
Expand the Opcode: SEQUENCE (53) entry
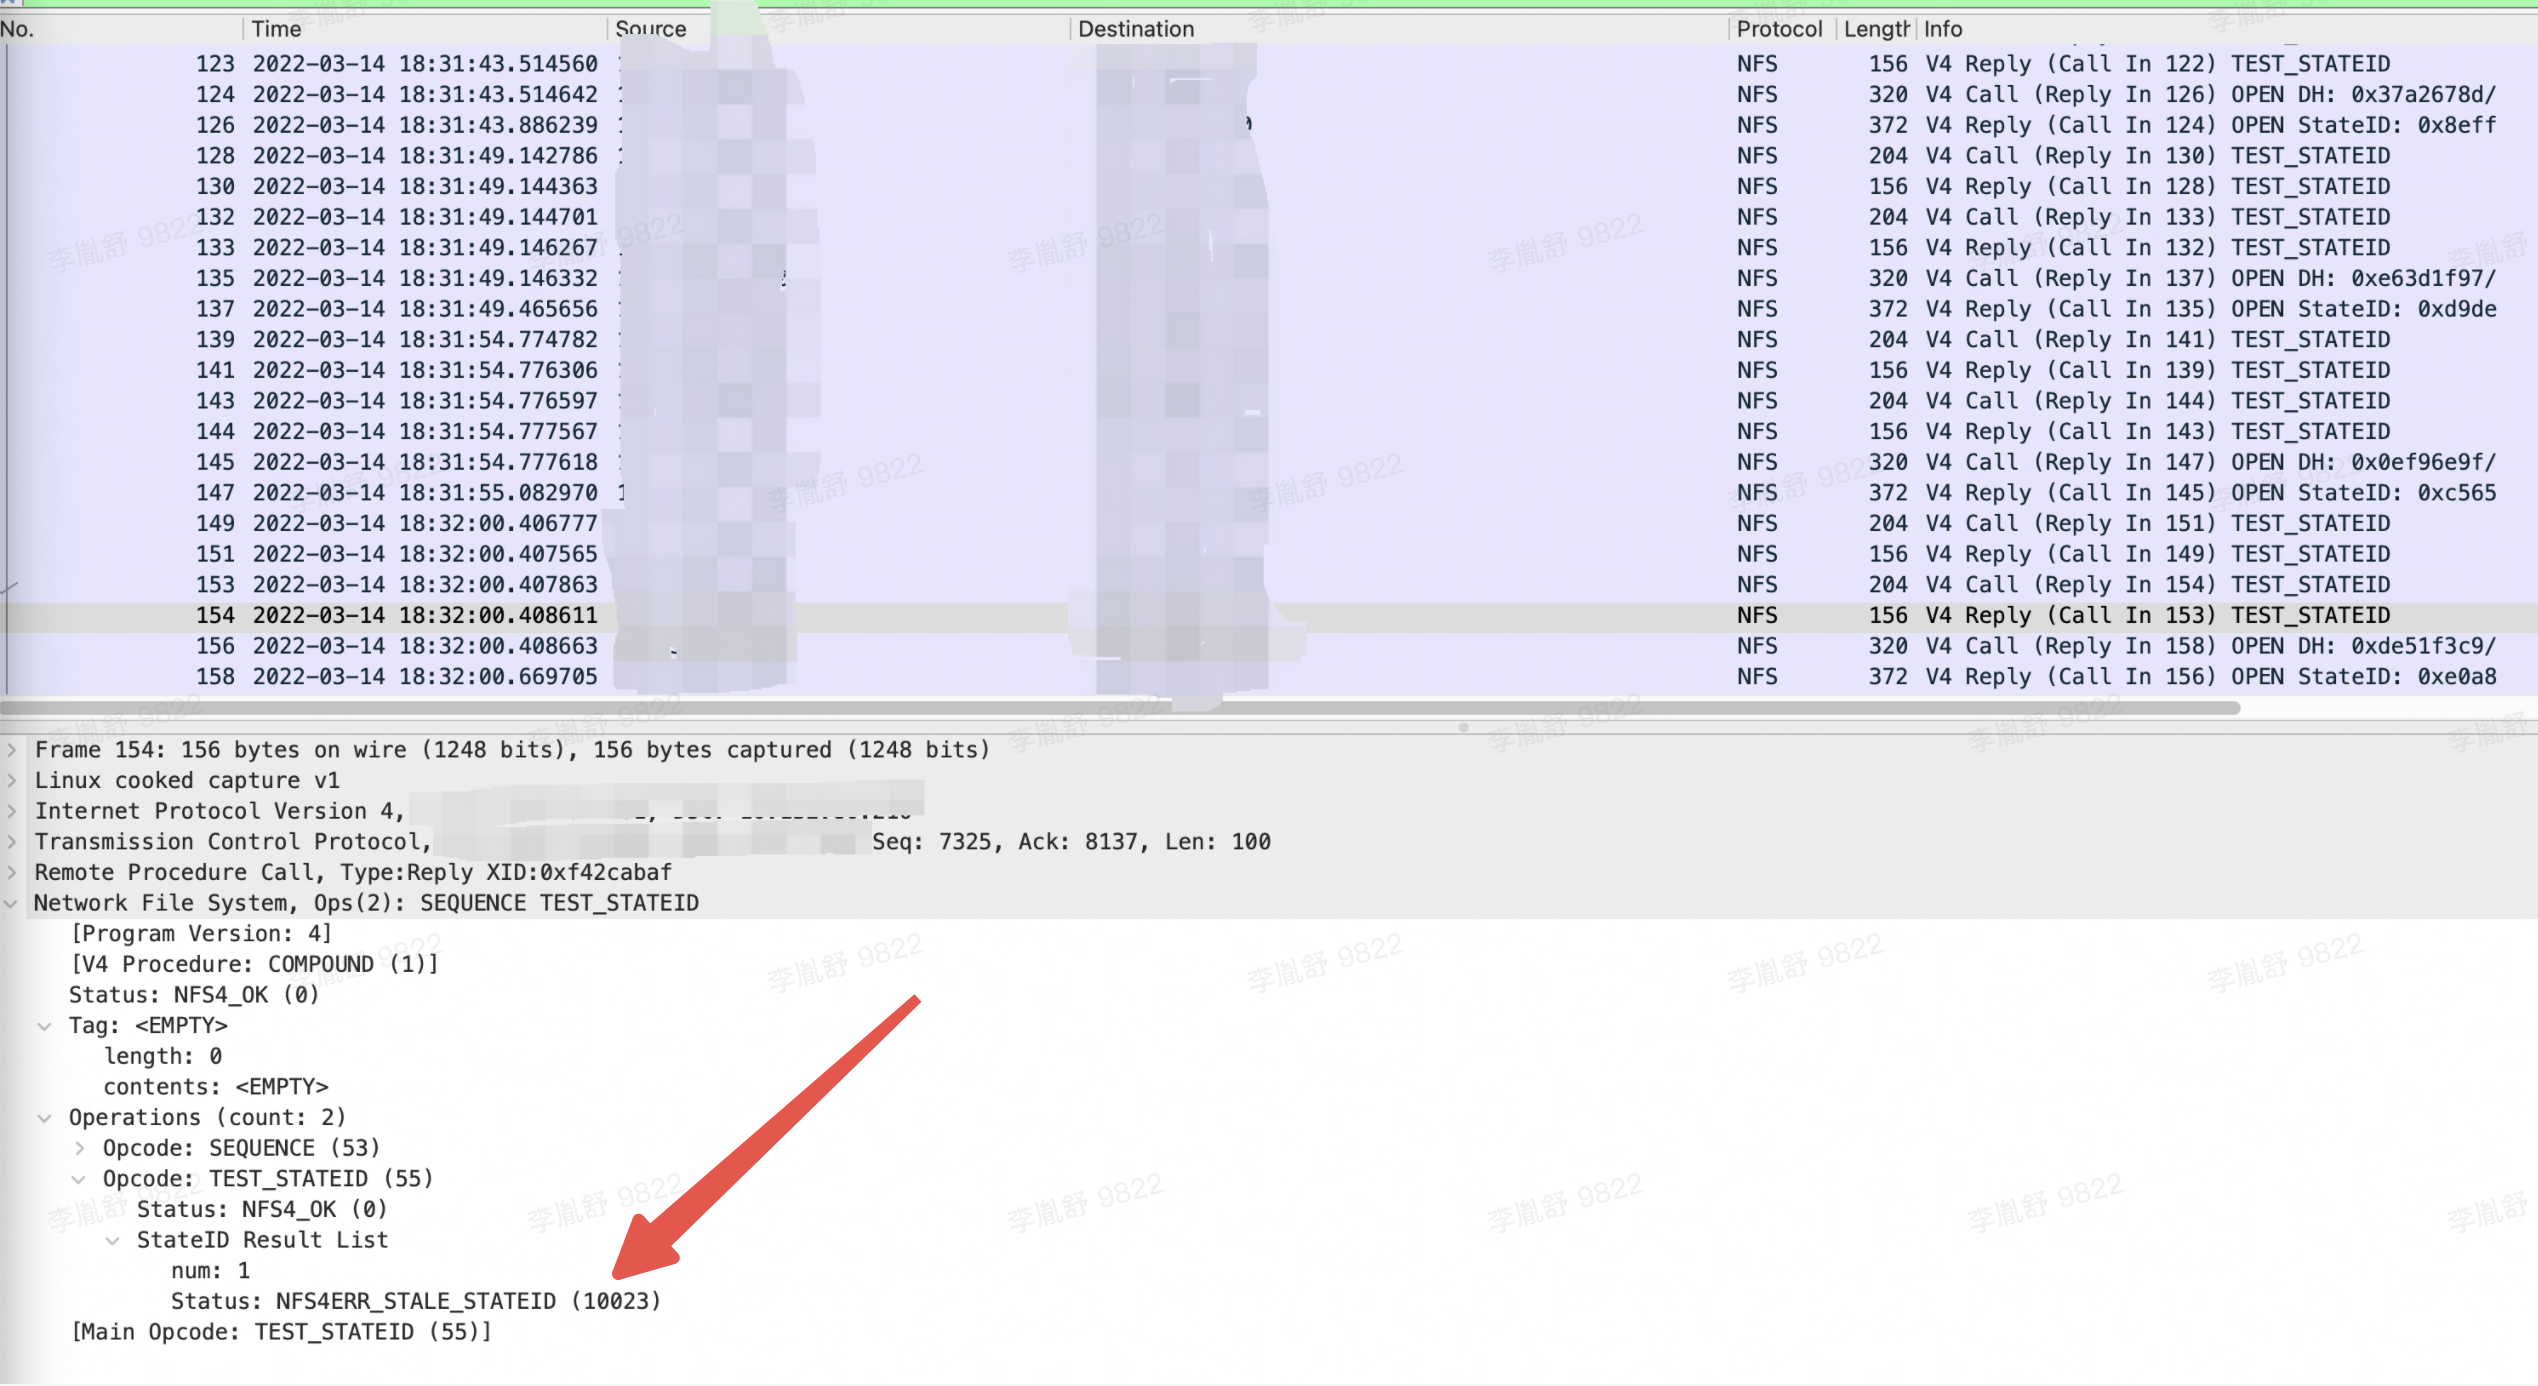click(80, 1147)
